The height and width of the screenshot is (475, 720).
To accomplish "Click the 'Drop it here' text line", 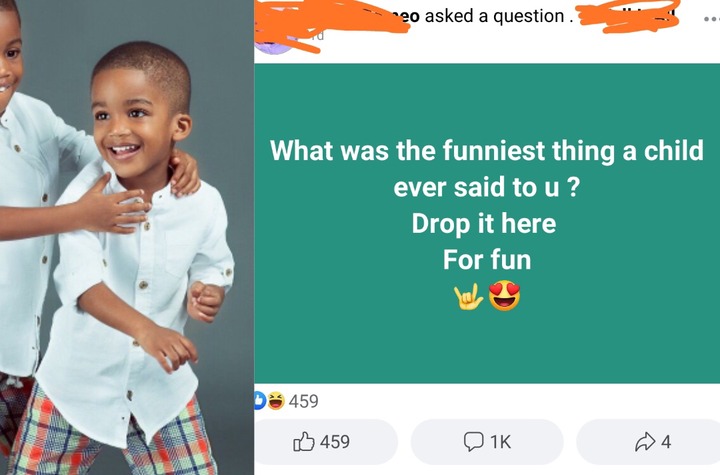I will click(x=484, y=224).
